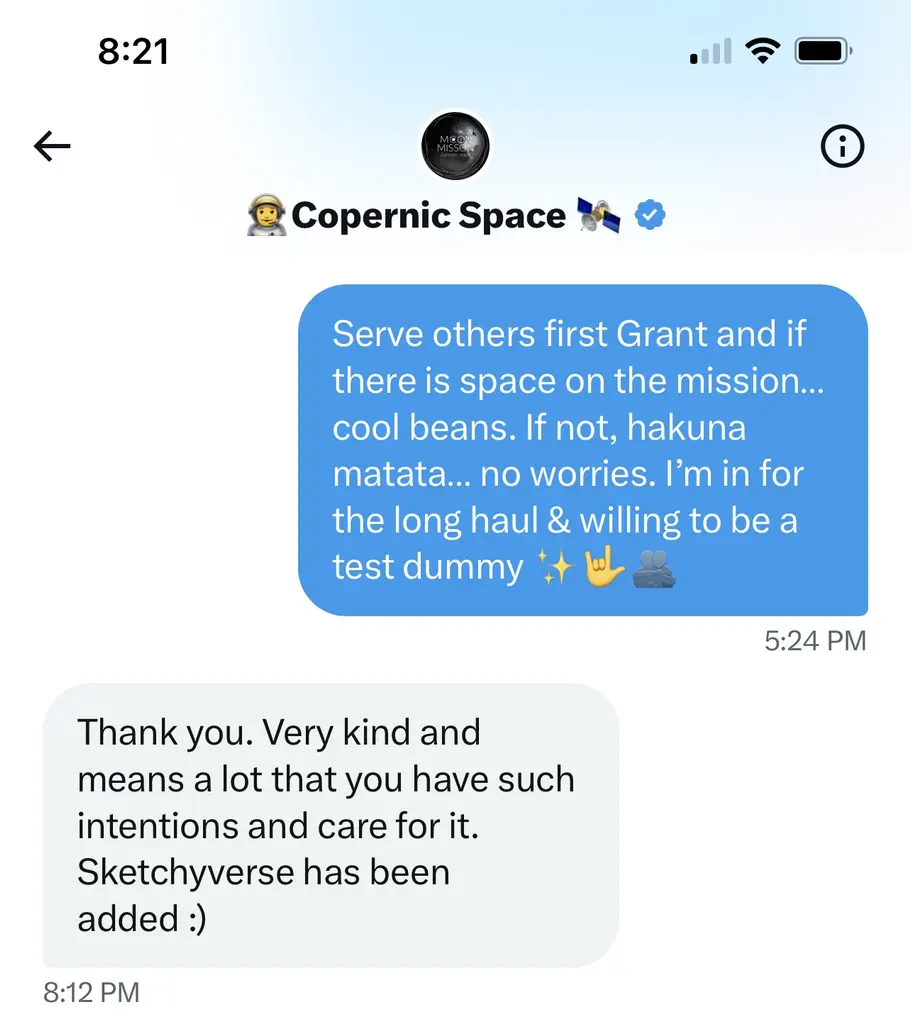Tap the 5:24 PM timestamp
This screenshot has width=911, height=1024.
pyautogui.click(x=815, y=641)
